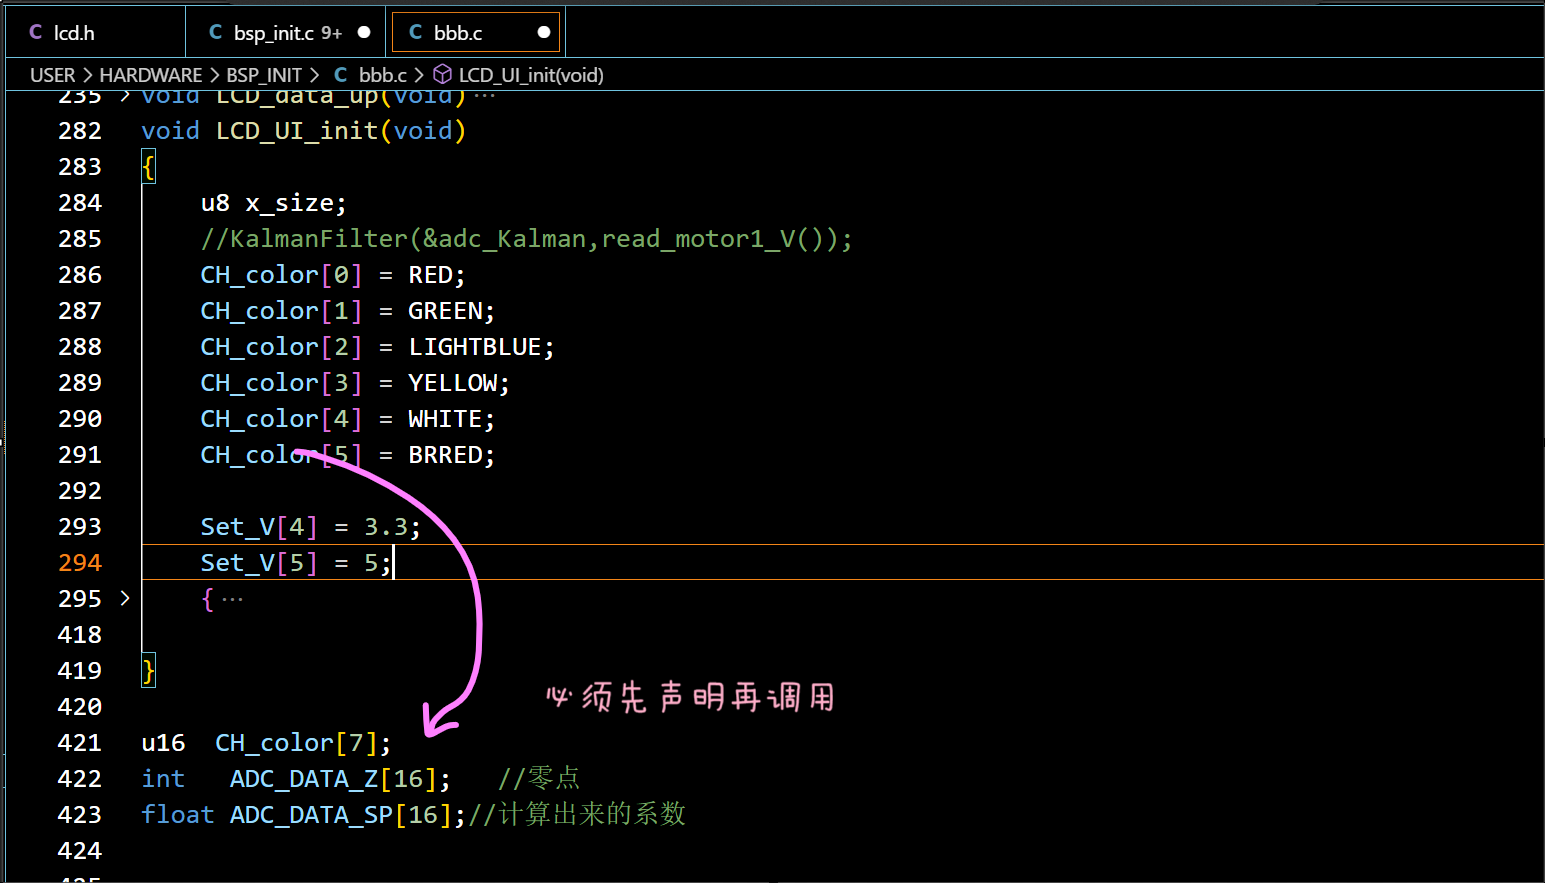Close bbb.c via its unsaved dot
1545x883 pixels.
coord(544,33)
